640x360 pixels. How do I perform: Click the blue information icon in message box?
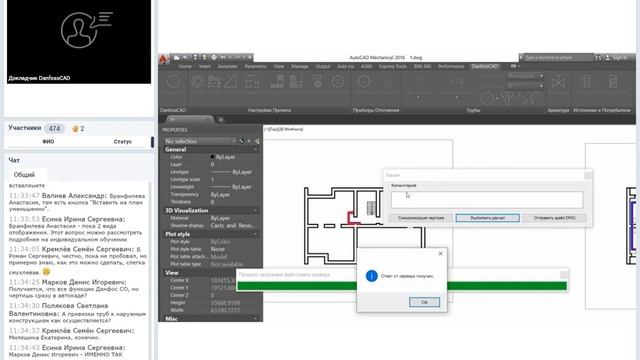pos(371,276)
